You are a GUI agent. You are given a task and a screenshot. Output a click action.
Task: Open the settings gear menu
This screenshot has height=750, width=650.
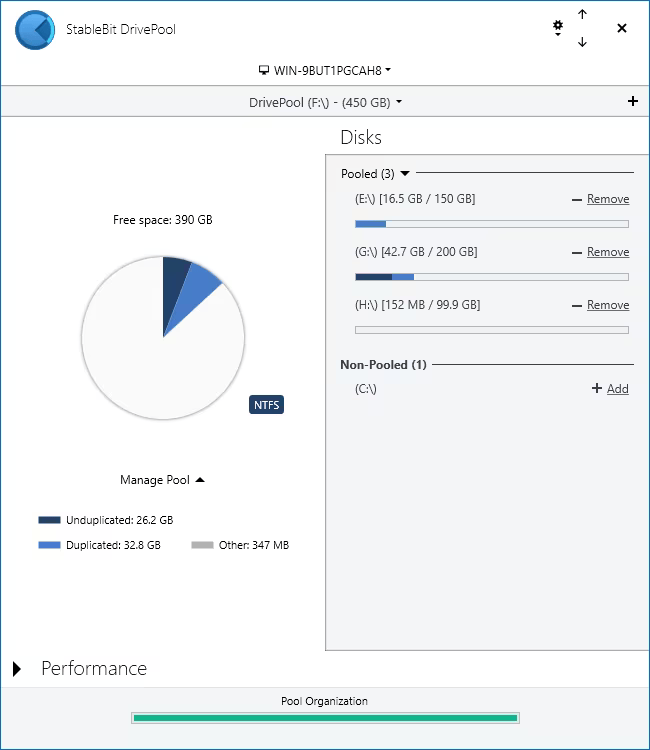[558, 28]
